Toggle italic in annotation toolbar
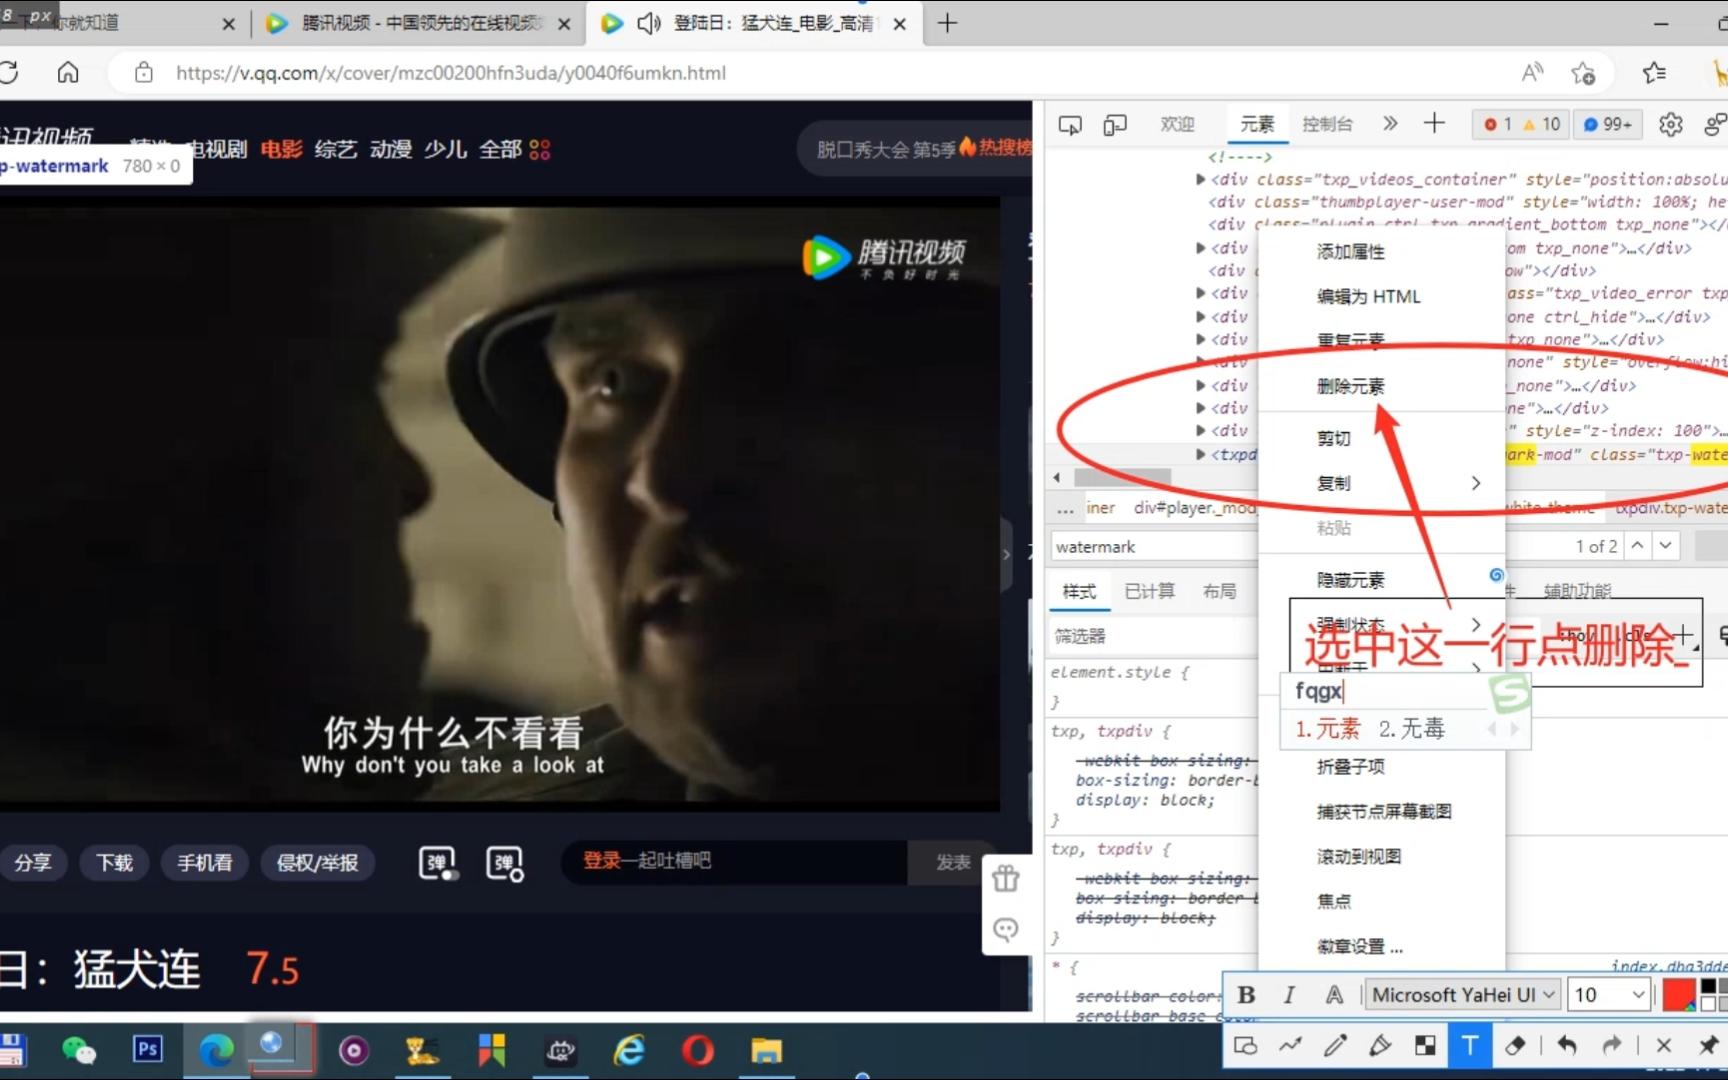 (x=1289, y=995)
